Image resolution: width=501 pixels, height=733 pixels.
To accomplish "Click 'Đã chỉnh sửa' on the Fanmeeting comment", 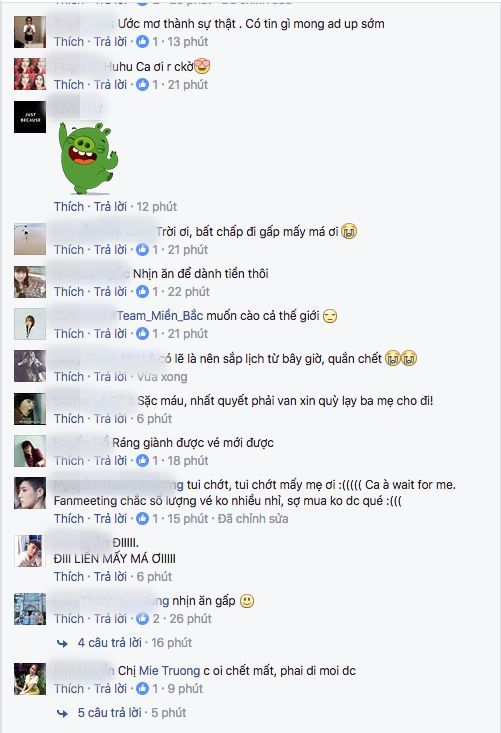I will (253, 518).
